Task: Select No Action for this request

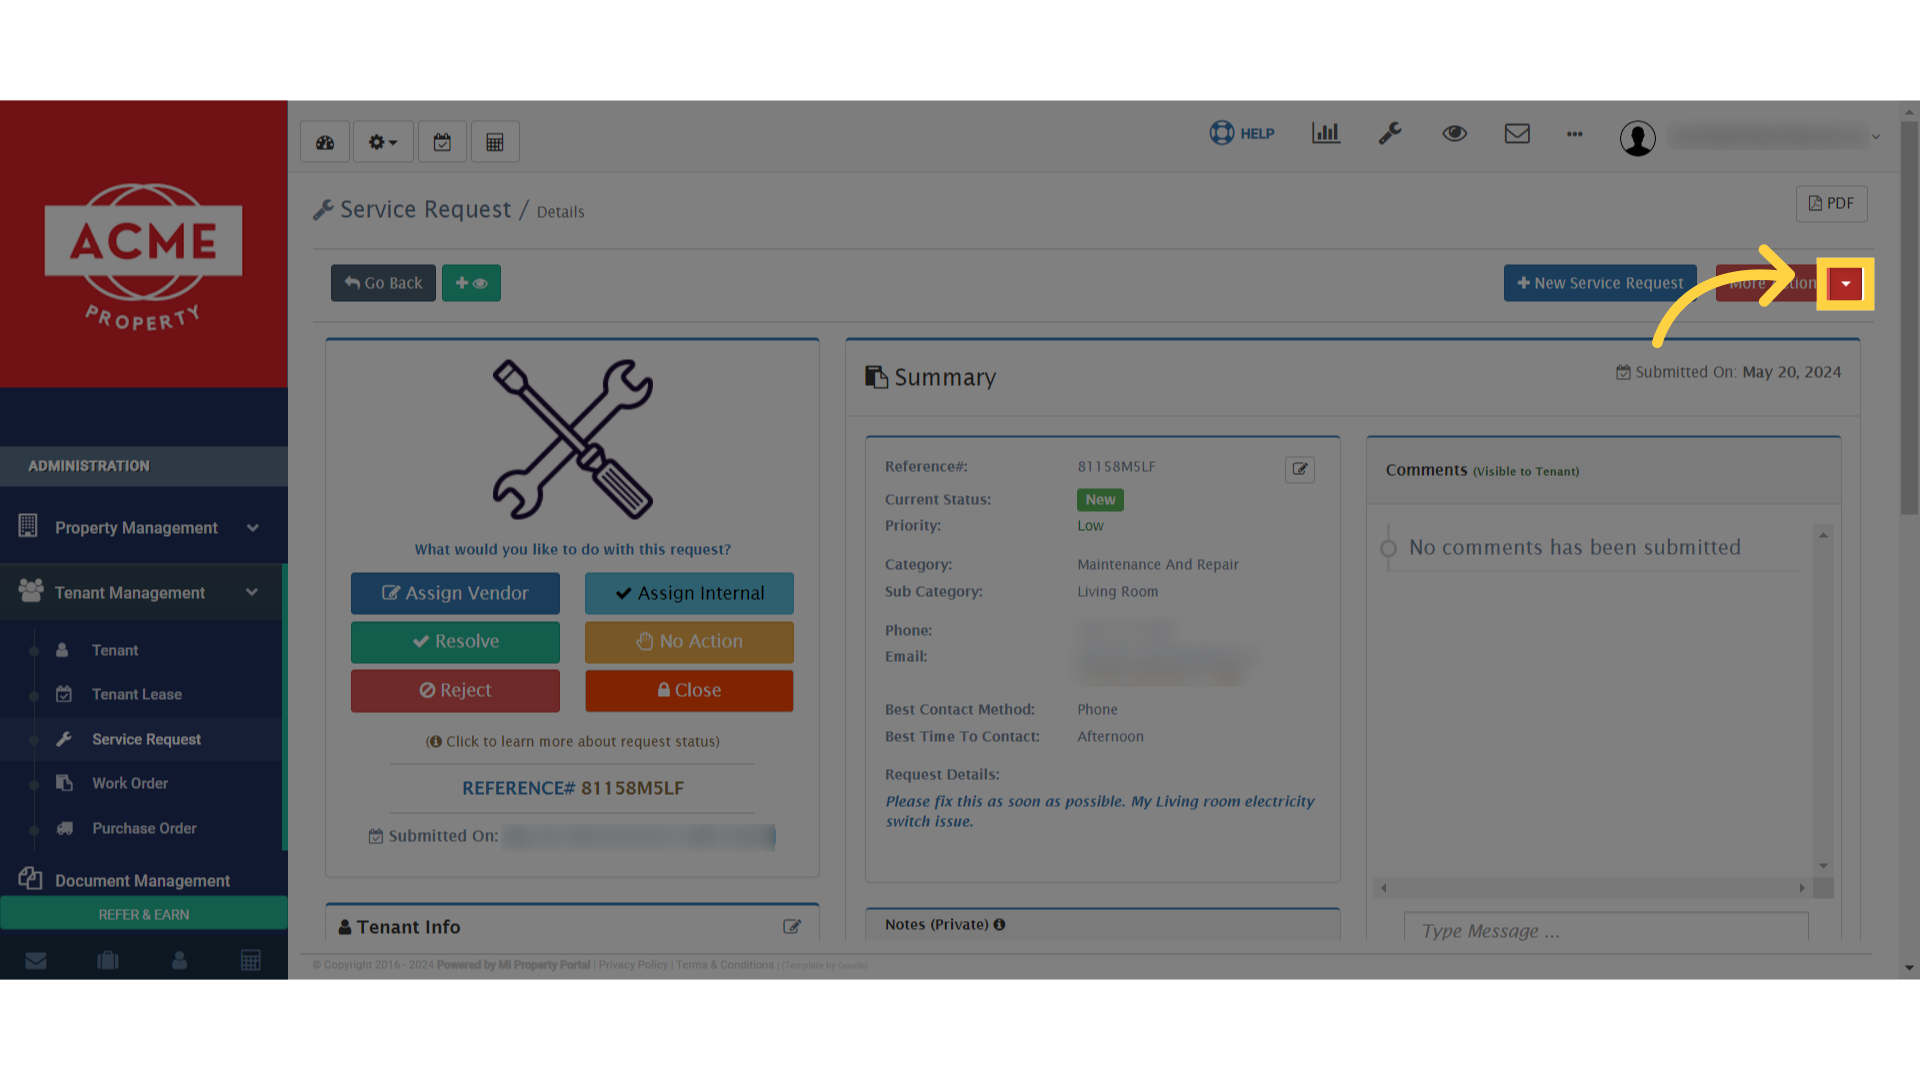Action: tap(689, 642)
